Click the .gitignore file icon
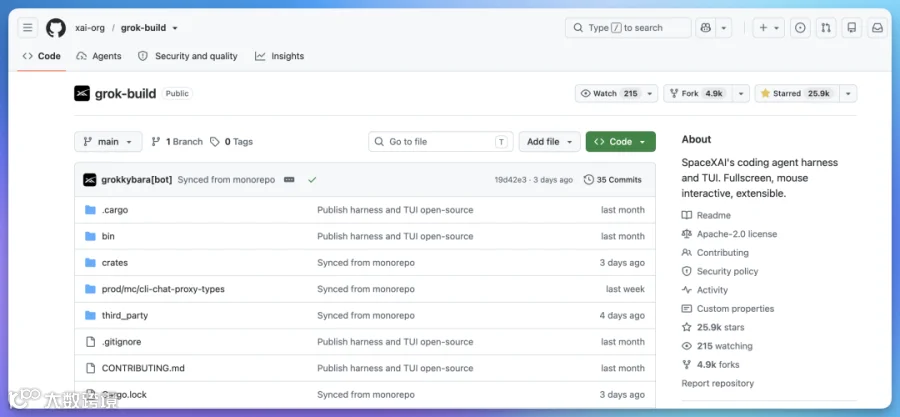 (90, 342)
